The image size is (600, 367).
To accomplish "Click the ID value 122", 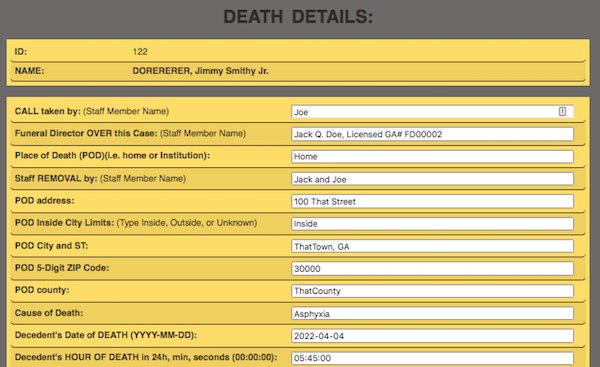I will point(140,52).
